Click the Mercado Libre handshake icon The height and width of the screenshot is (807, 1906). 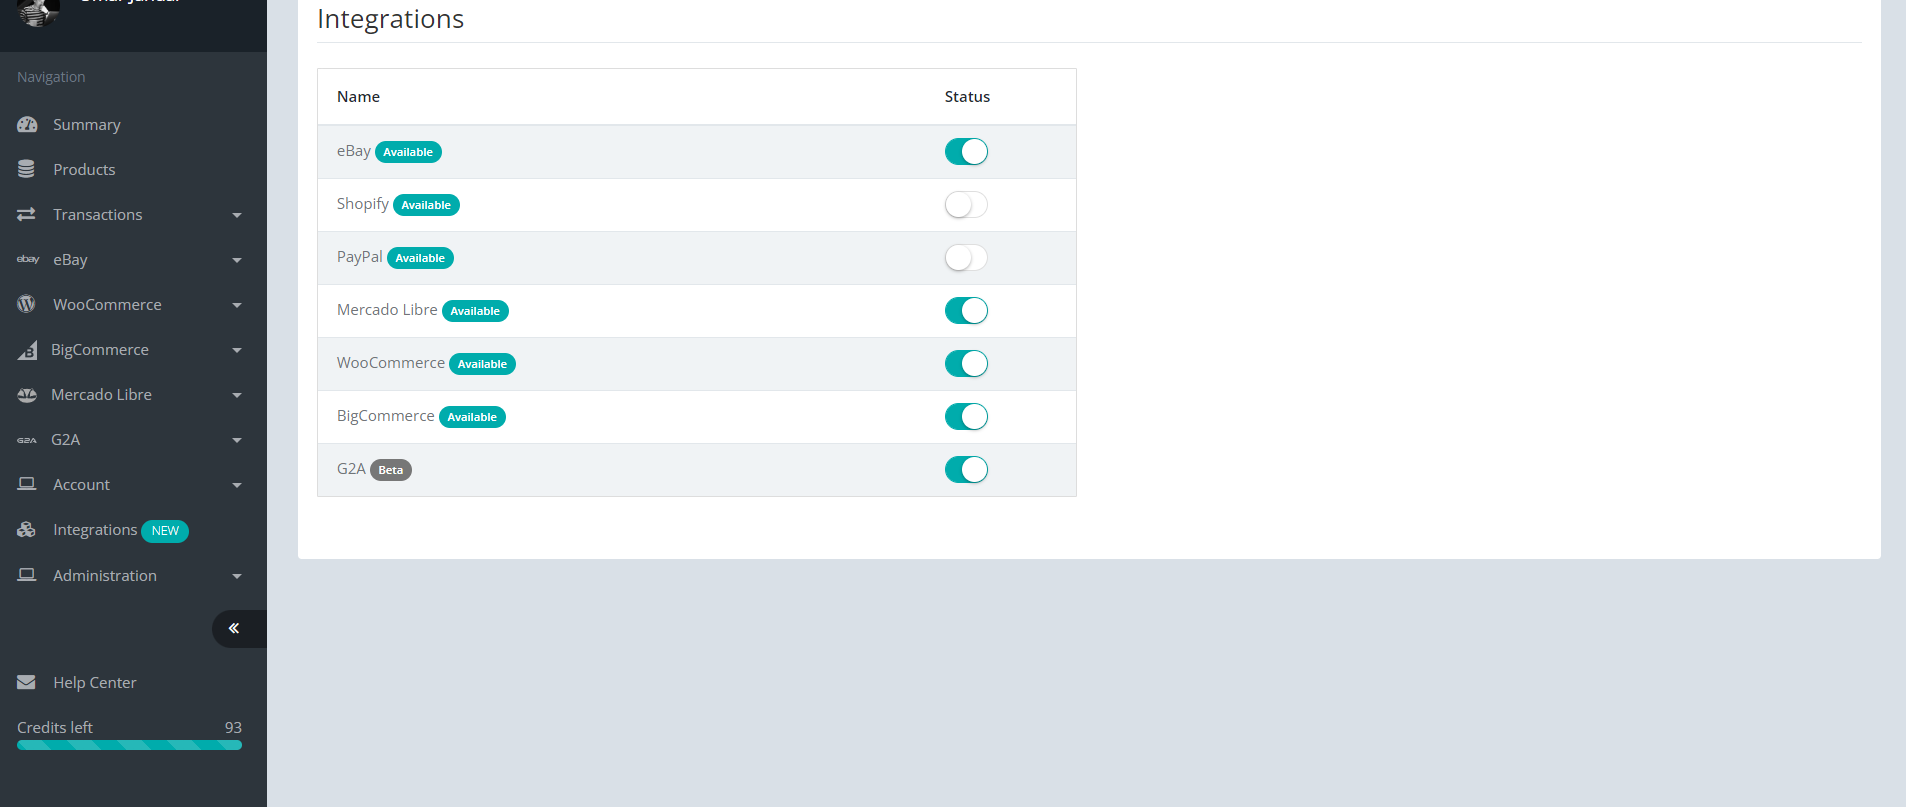click(27, 395)
